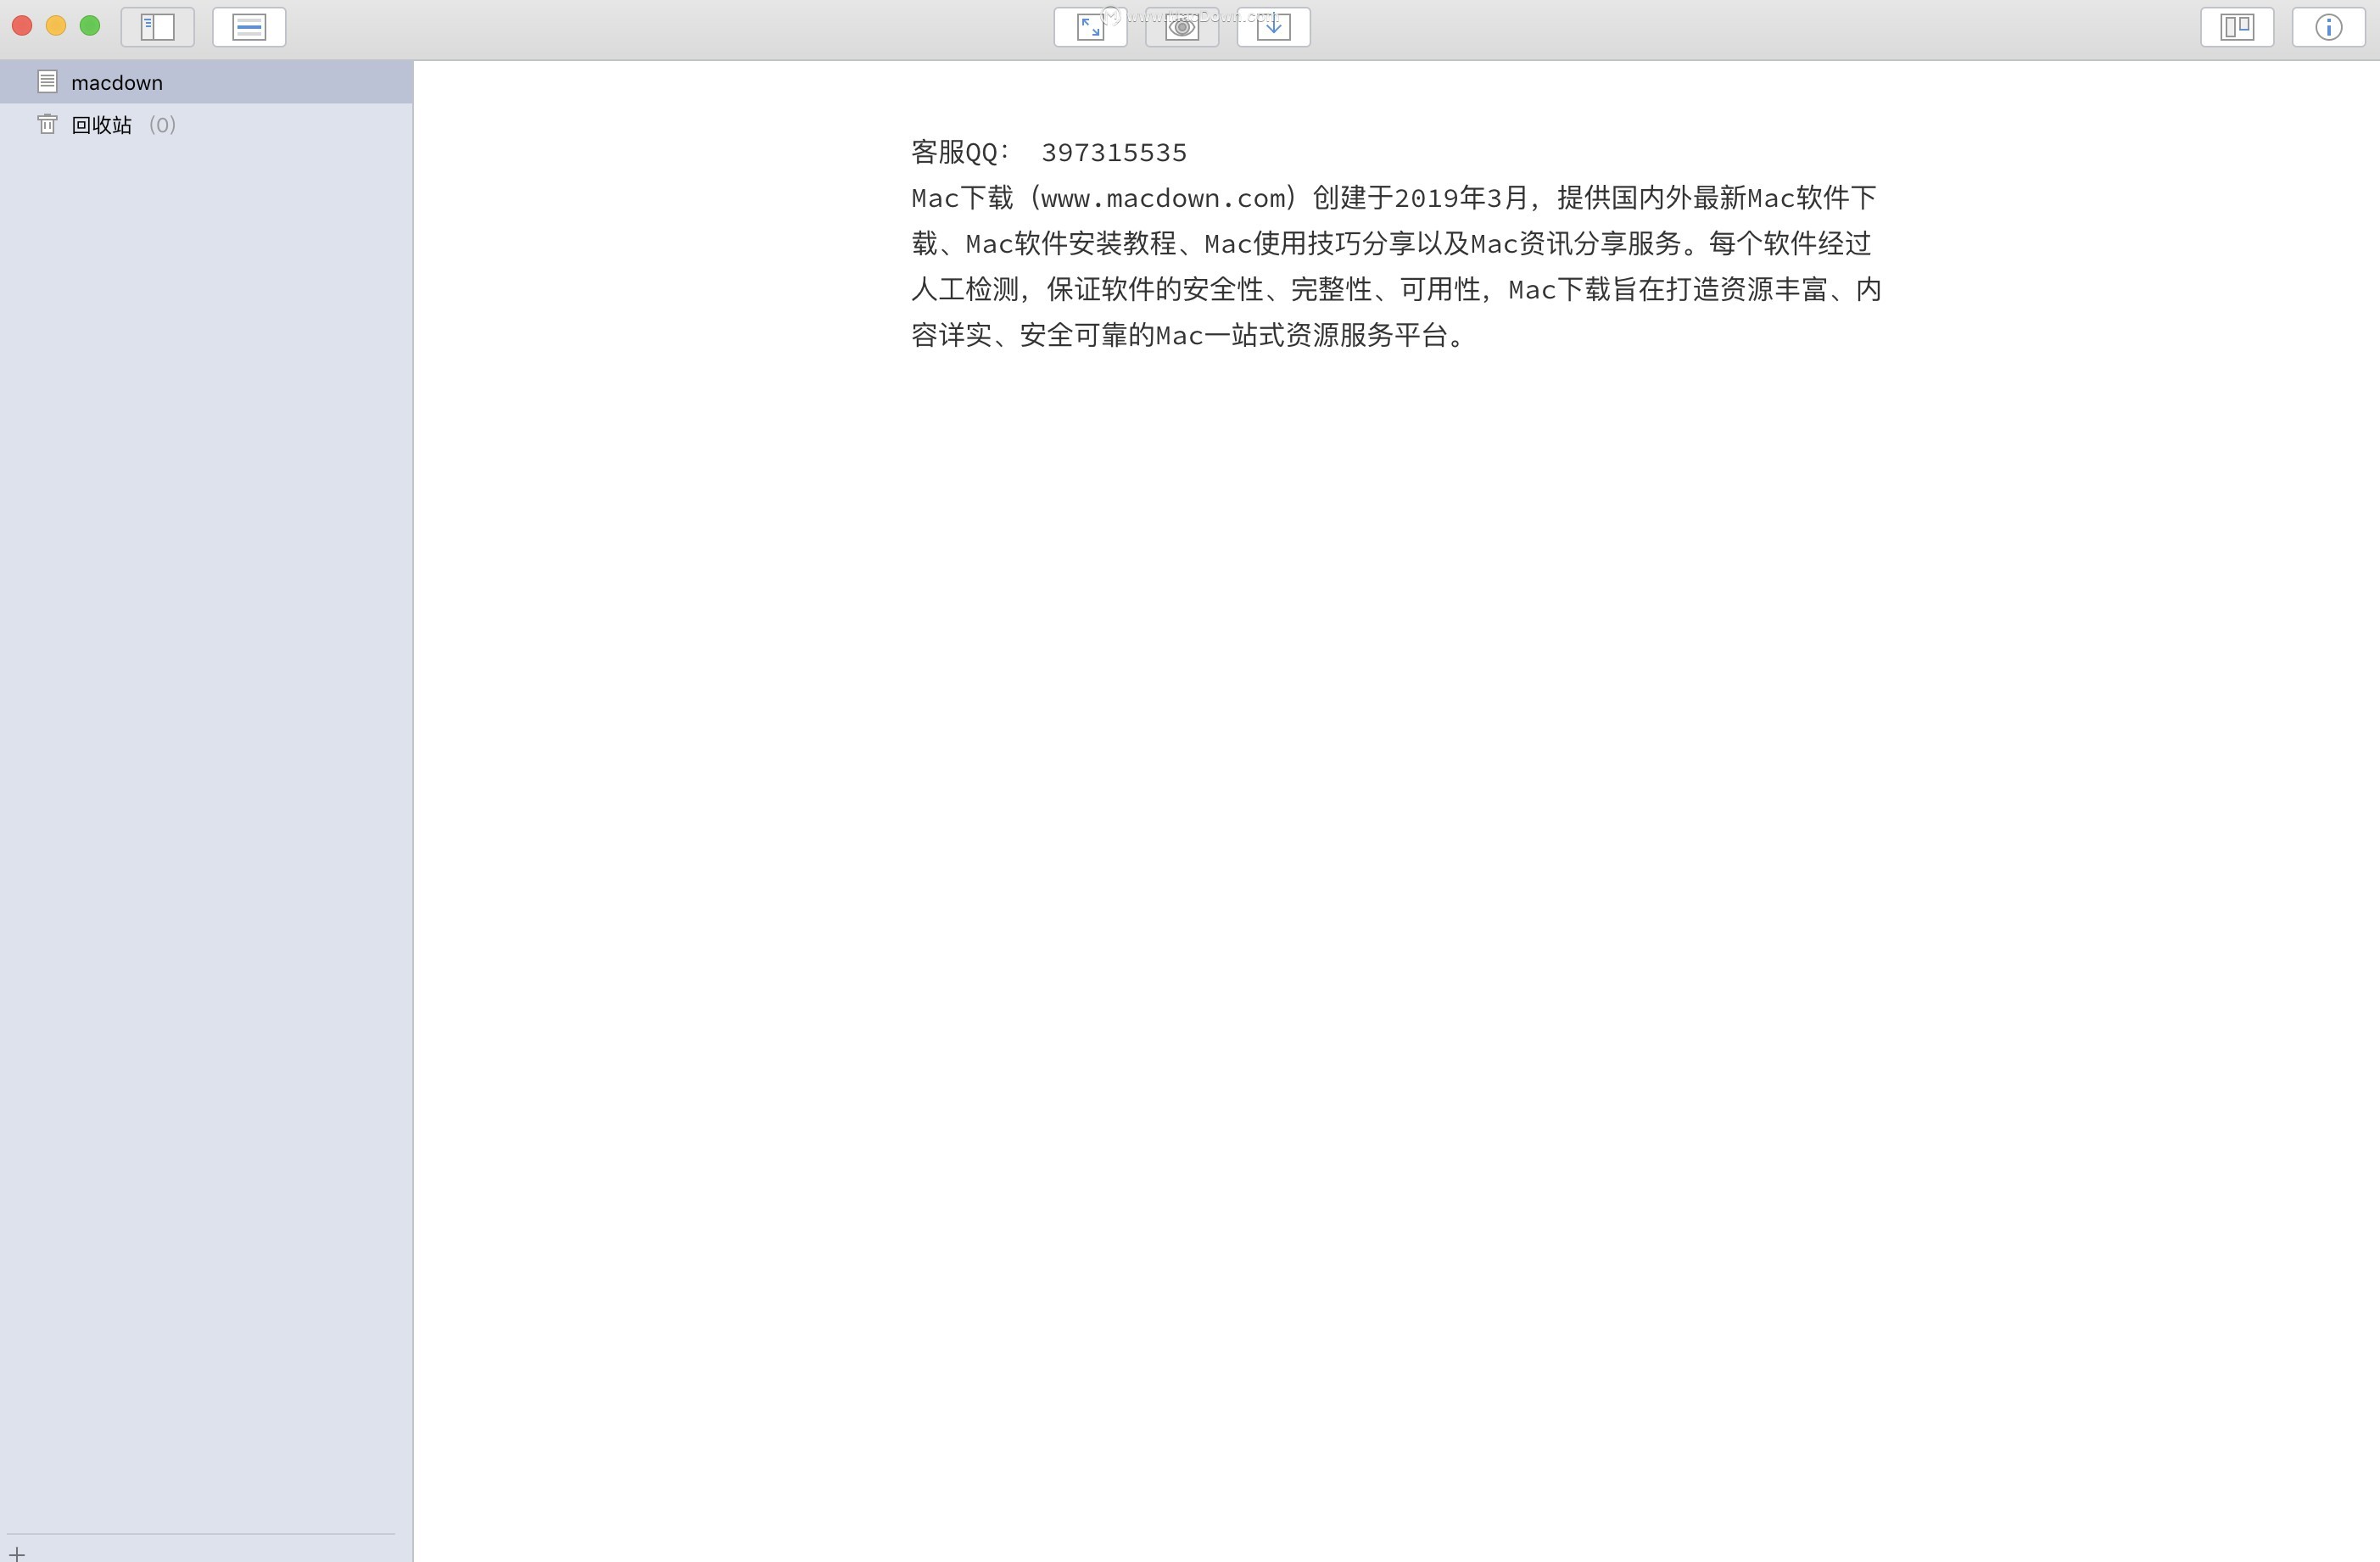Click the red close window button
This screenshot has width=2380, height=1562.
point(22,26)
